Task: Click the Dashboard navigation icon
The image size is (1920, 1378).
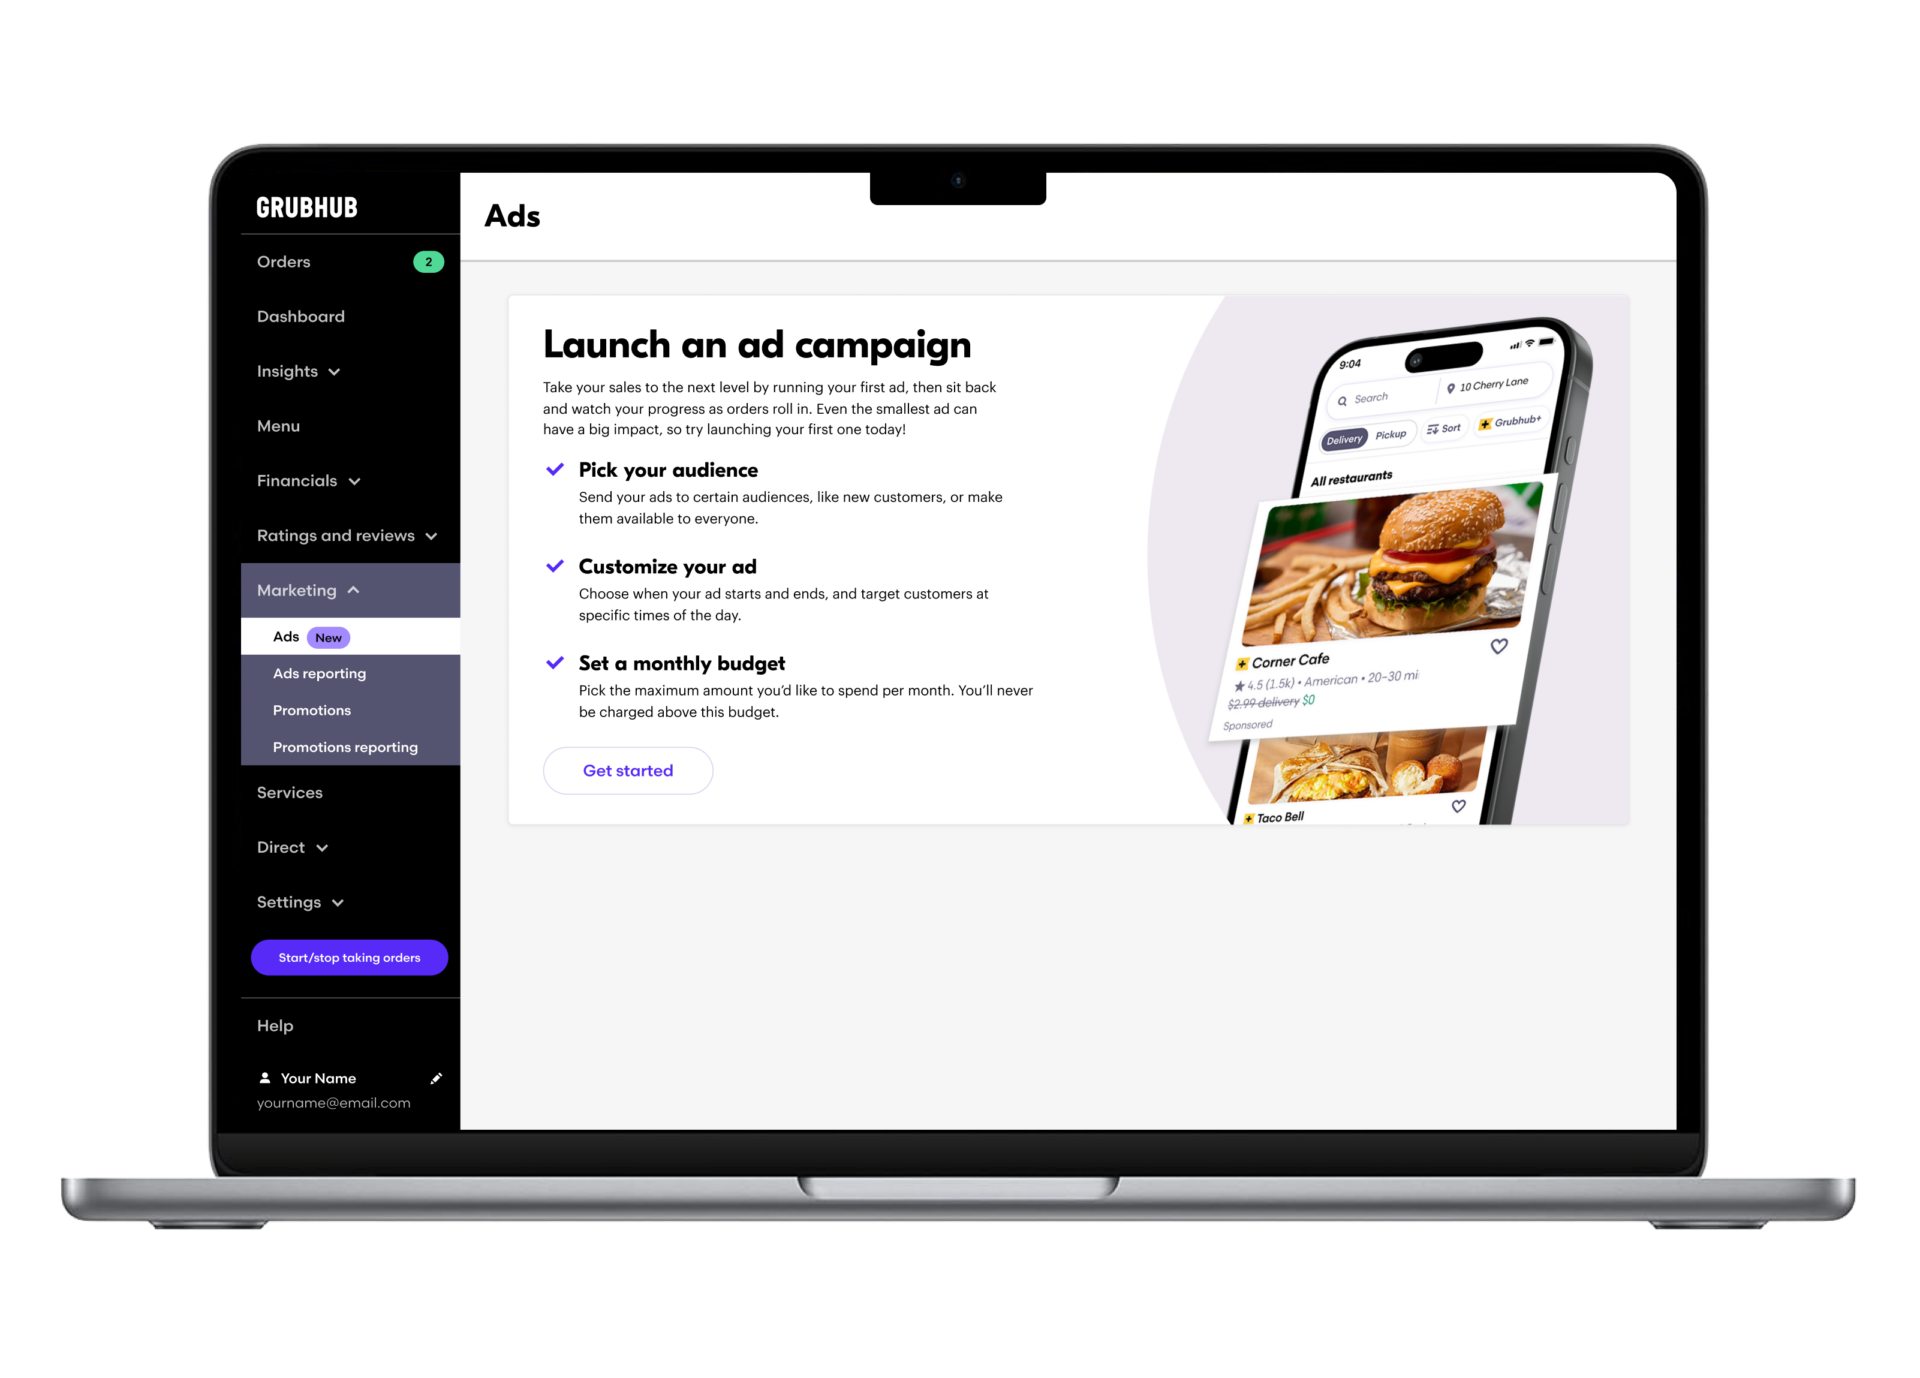Action: [300, 316]
